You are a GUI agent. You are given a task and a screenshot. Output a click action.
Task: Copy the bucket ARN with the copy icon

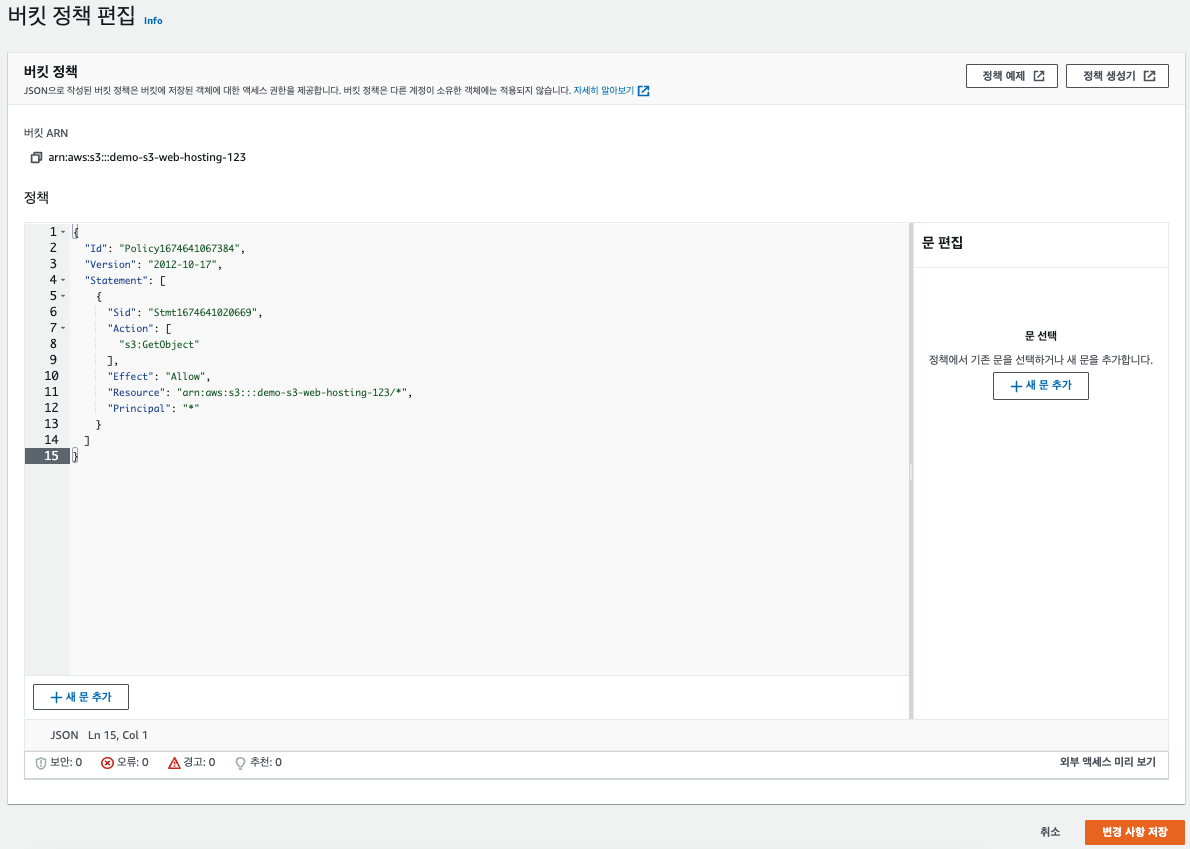click(x=36, y=158)
